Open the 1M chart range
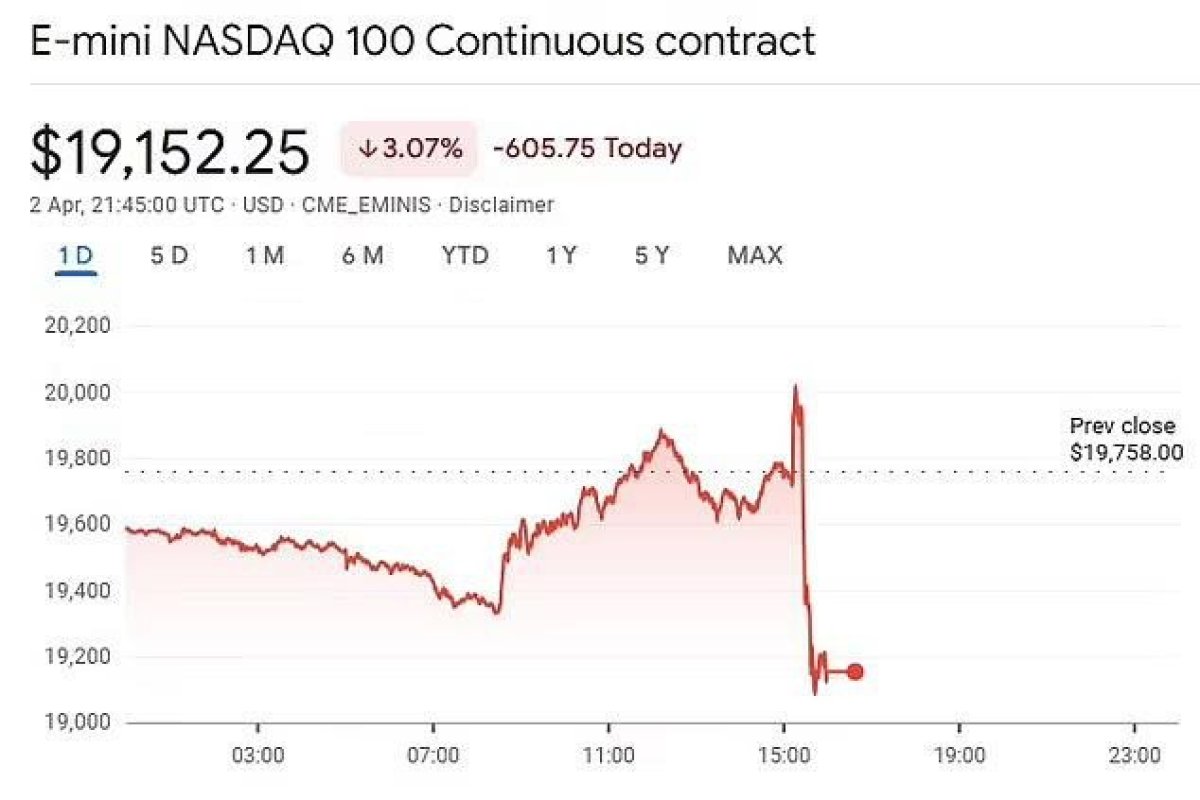 coord(265,256)
